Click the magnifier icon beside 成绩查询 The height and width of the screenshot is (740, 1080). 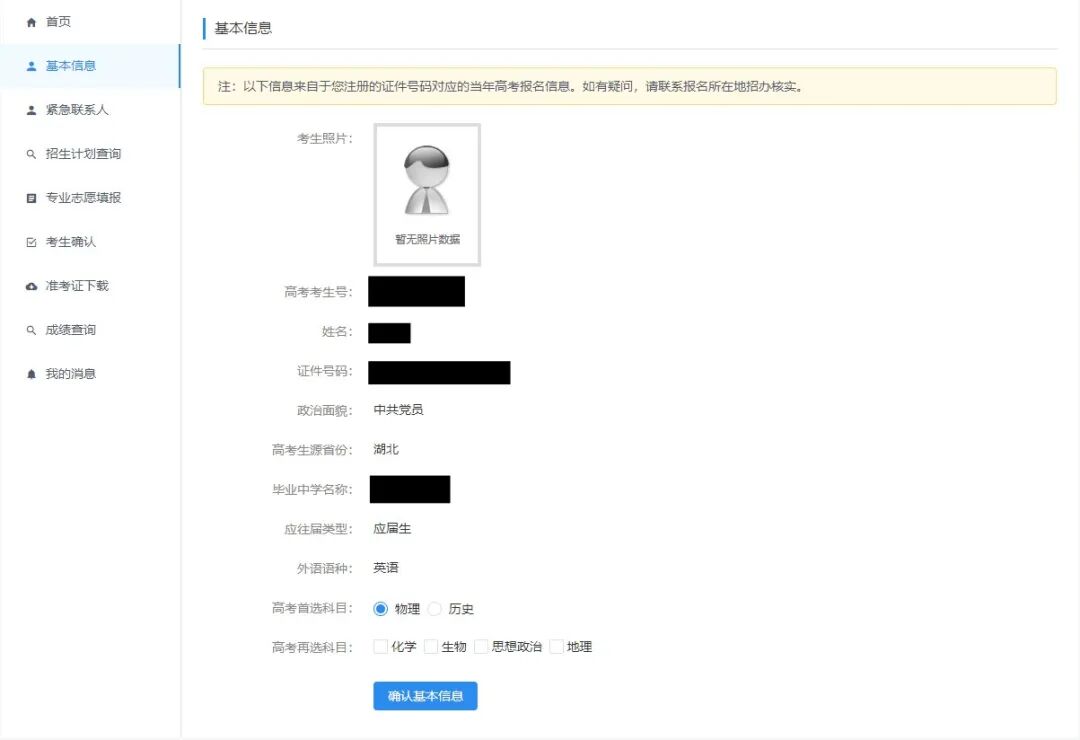pos(31,331)
